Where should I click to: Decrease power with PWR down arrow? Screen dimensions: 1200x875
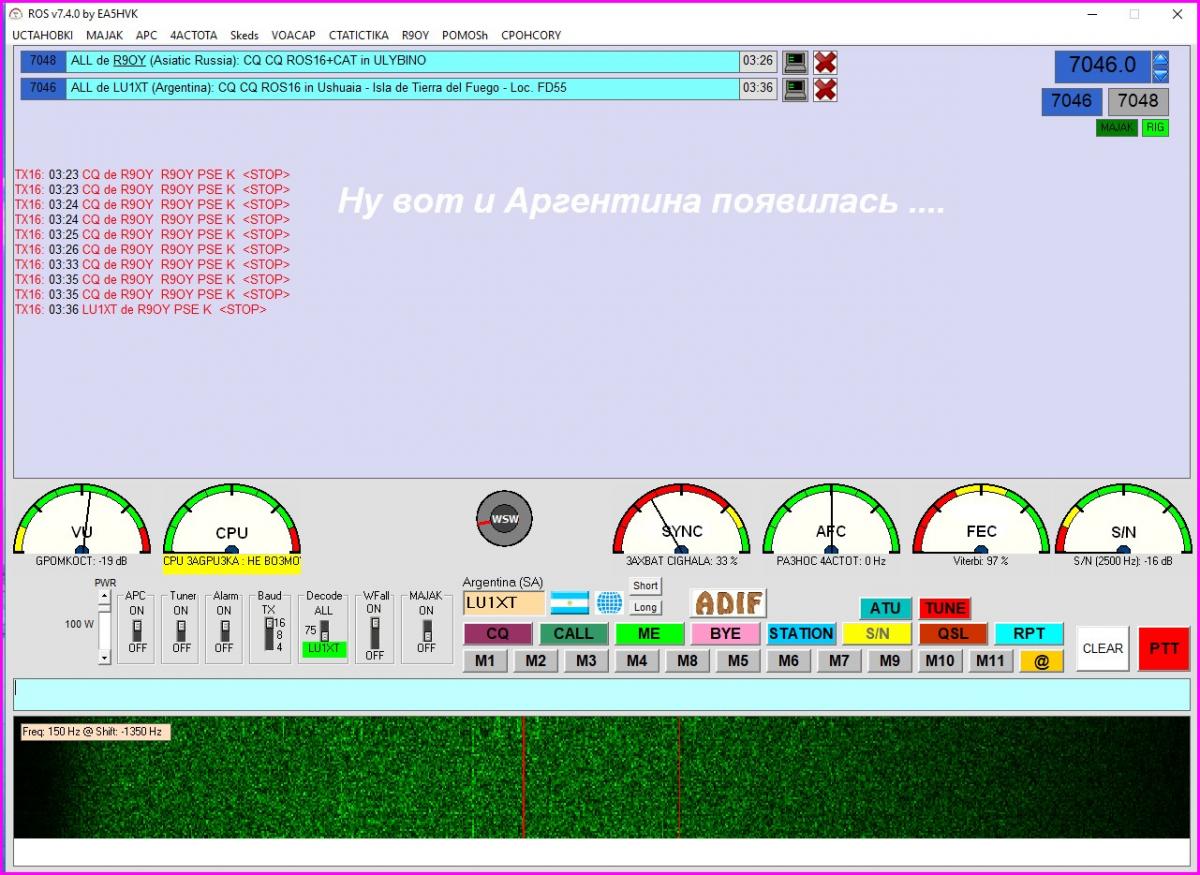(104, 657)
